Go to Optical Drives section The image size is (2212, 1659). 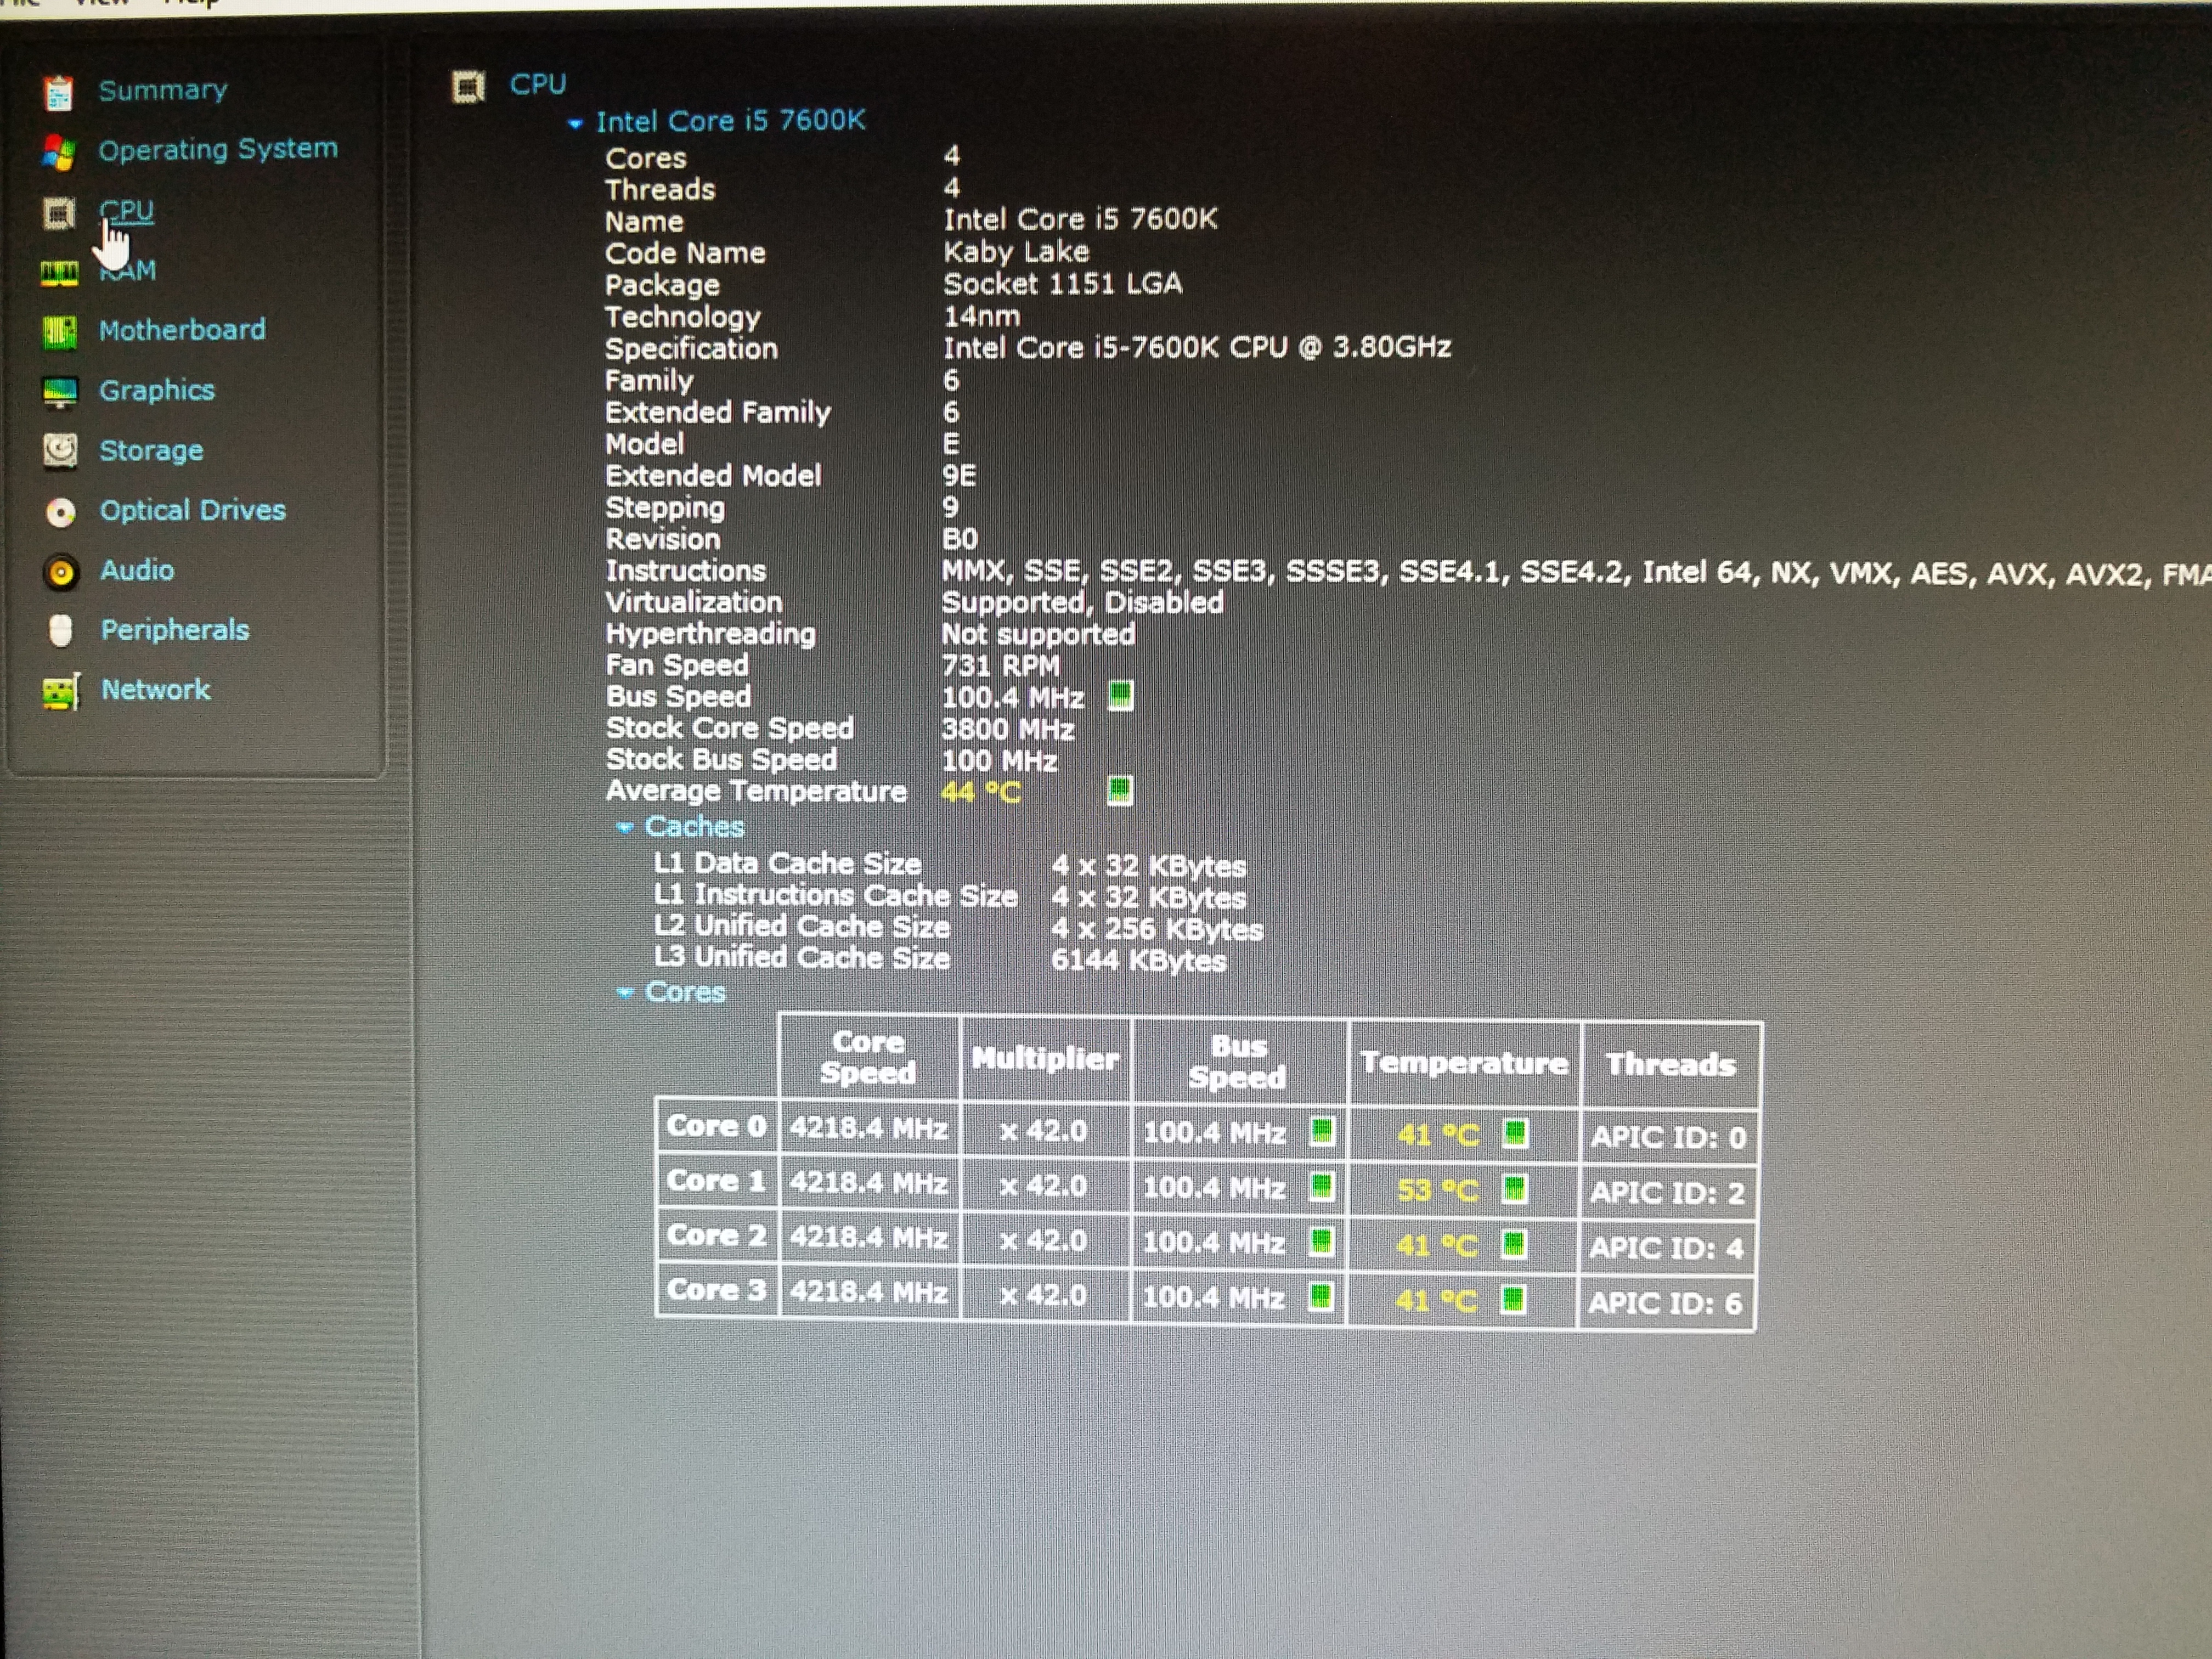pyautogui.click(x=193, y=510)
